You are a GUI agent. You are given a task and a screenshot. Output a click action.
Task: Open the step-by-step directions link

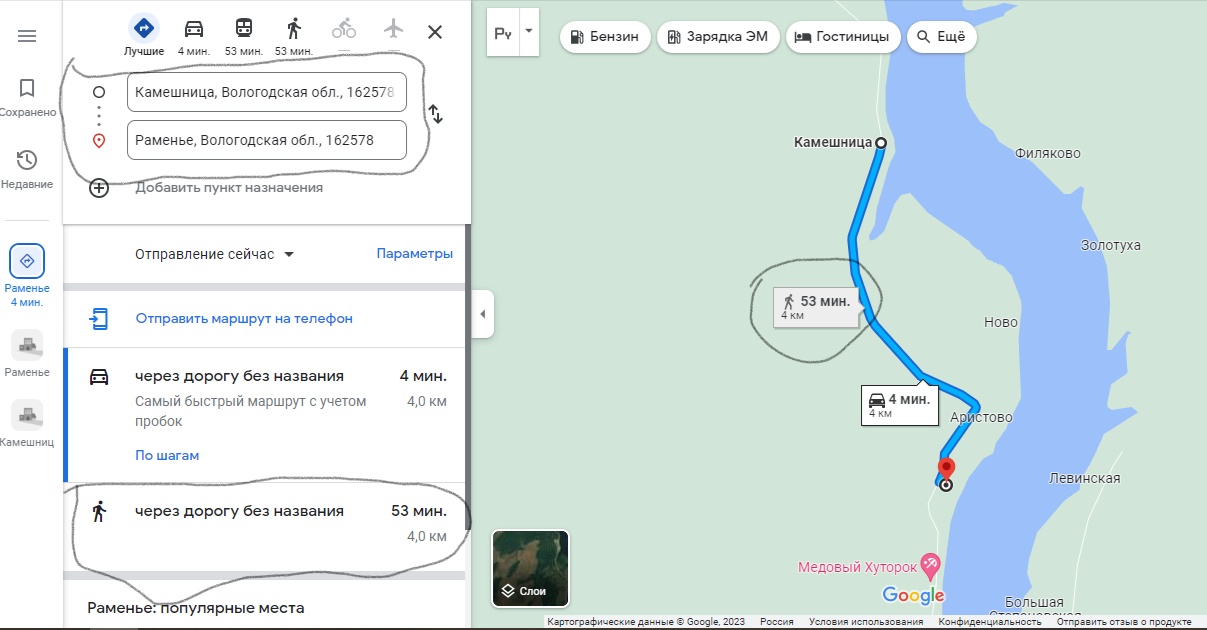click(x=167, y=455)
